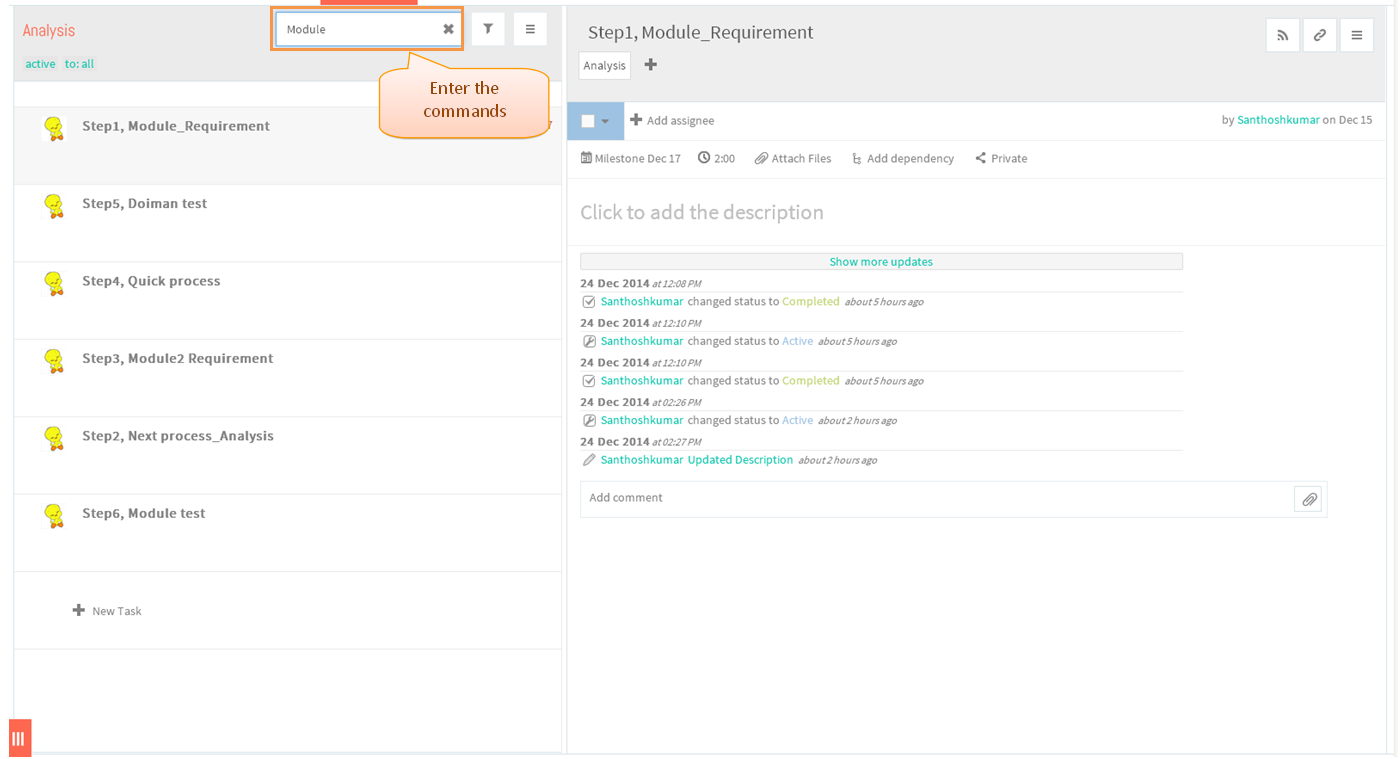The image size is (1400, 759).
Task: Click the description placeholder text
Action: click(x=702, y=212)
